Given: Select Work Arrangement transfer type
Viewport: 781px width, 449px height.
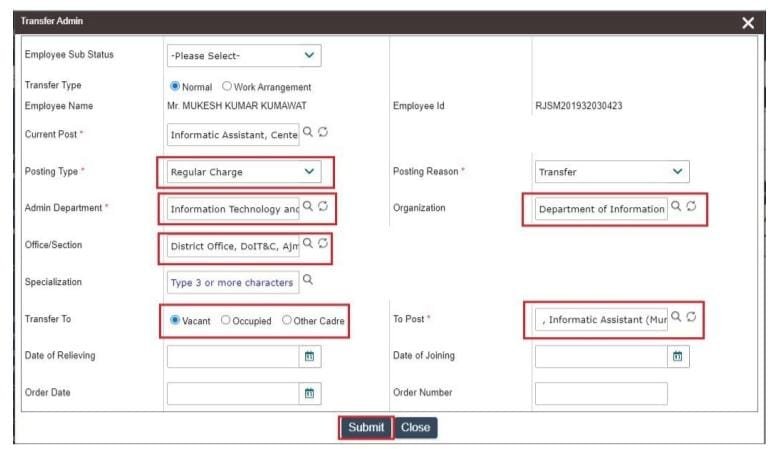Looking at the screenshot, I should (227, 86).
